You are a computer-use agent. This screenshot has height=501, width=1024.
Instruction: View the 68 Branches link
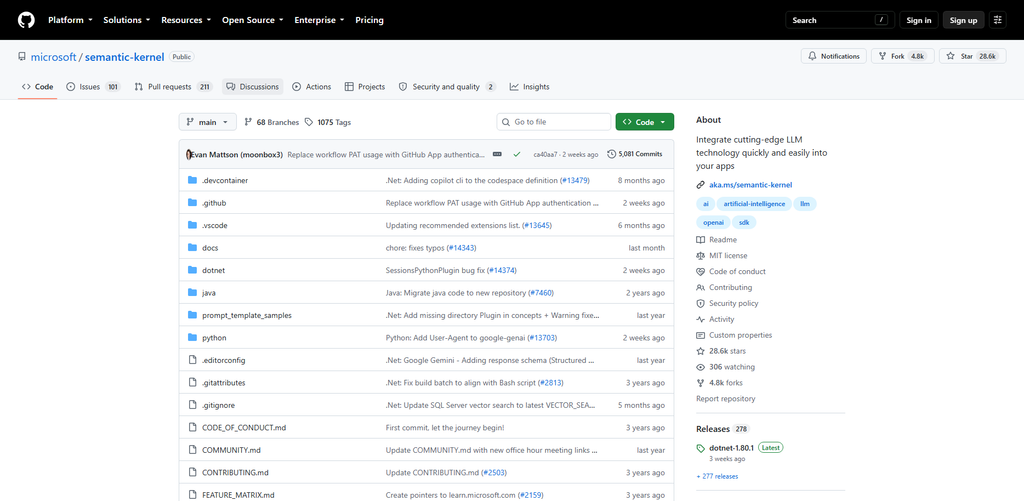pyautogui.click(x=271, y=122)
